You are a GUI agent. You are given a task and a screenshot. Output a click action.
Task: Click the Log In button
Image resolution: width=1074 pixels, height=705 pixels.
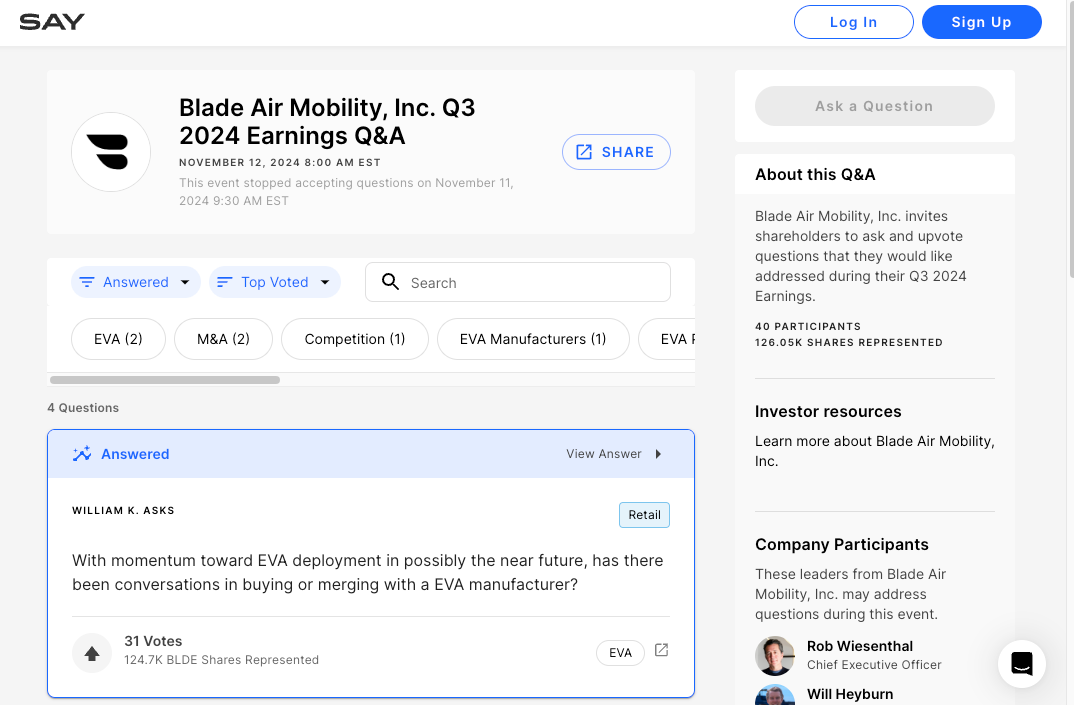coord(853,22)
